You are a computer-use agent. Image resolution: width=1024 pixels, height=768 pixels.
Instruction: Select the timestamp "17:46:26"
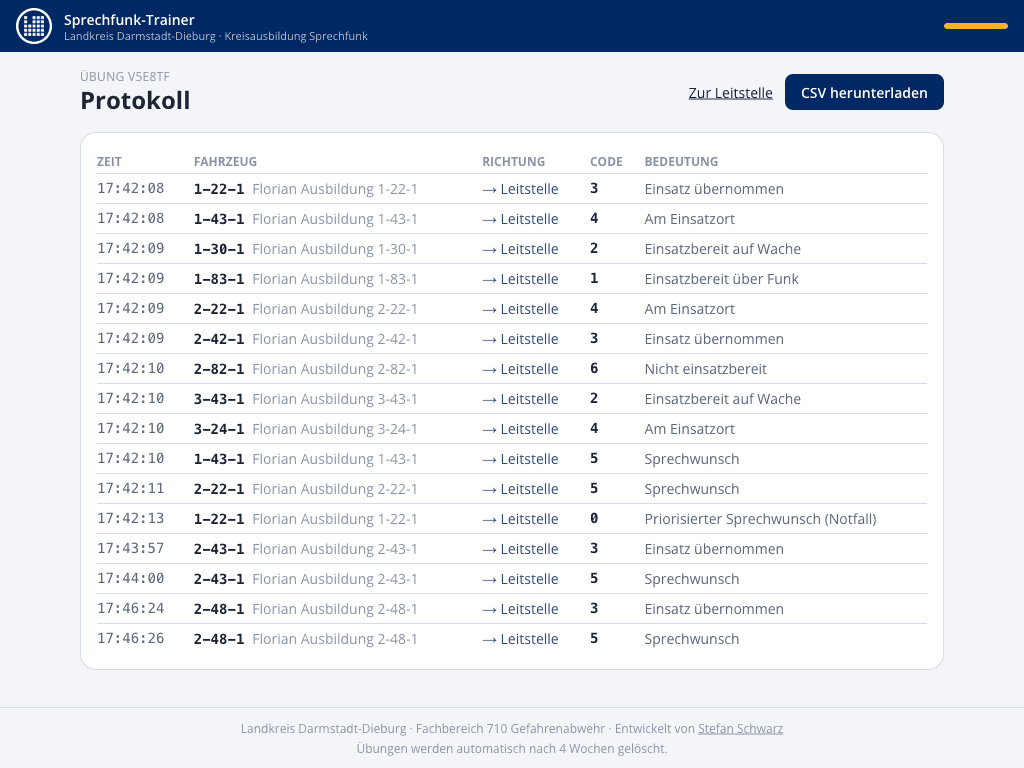click(131, 639)
